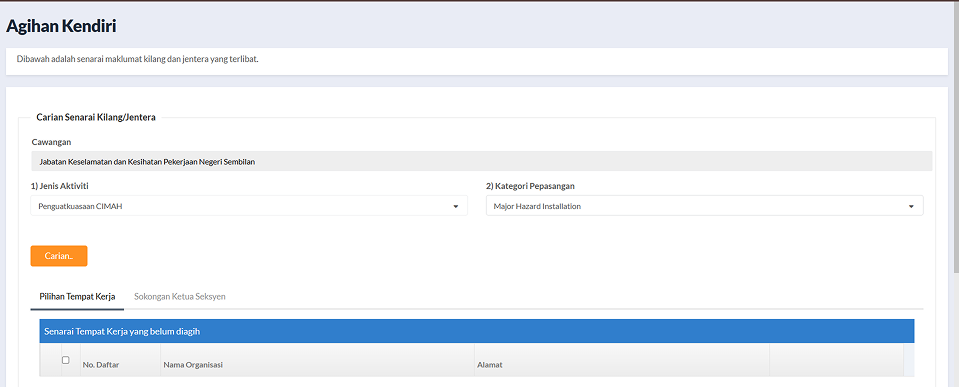The image size is (959, 387).
Task: Click the Carian Senarai Kilang/Jentera legend
Action: (96, 117)
